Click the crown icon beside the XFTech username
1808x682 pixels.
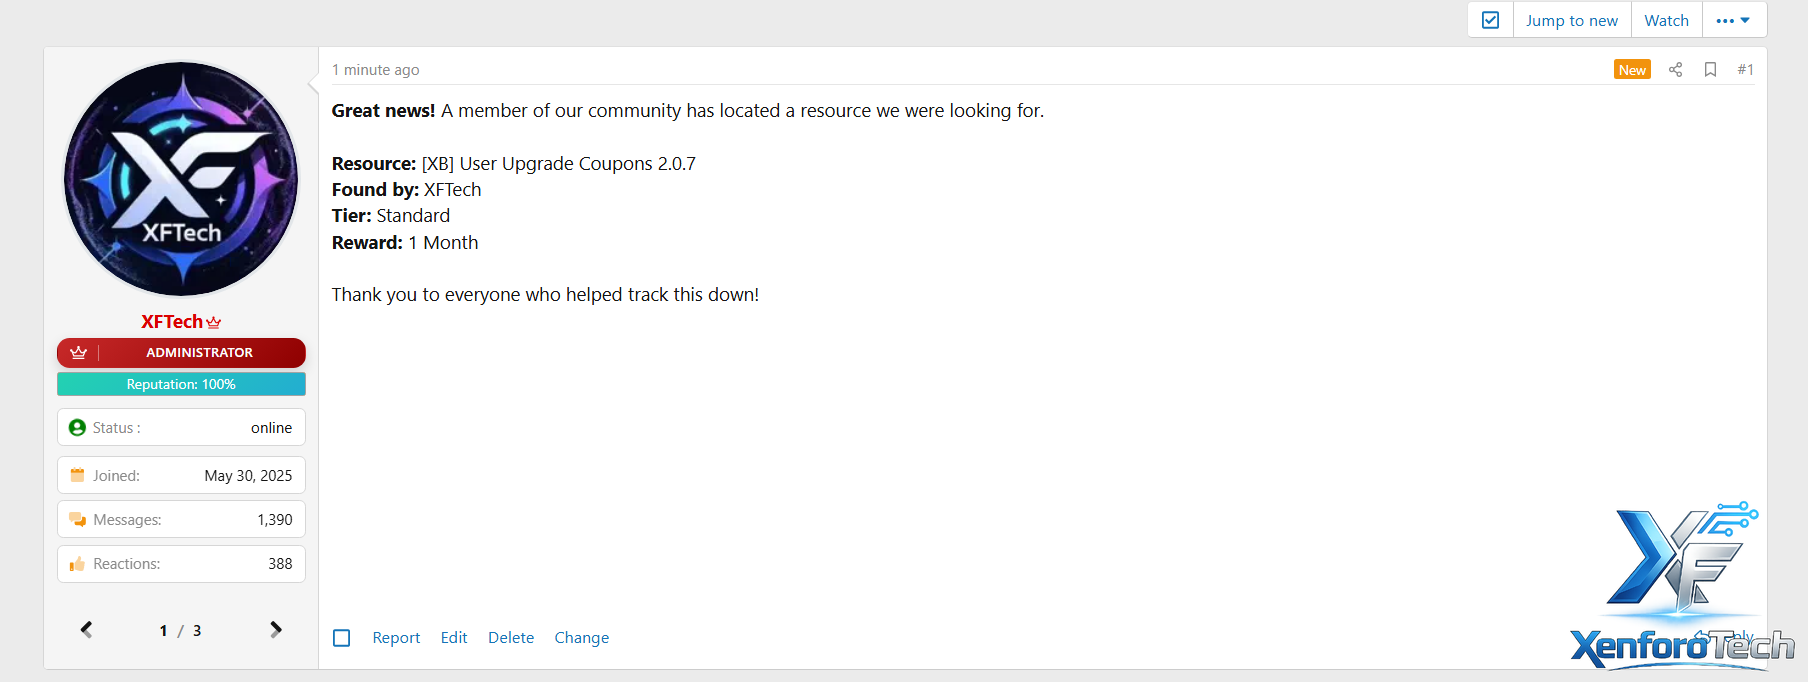tap(214, 322)
